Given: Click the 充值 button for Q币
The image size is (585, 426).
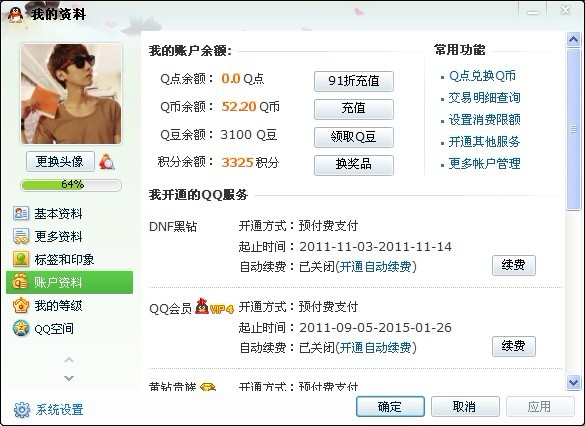Looking at the screenshot, I should tap(354, 109).
